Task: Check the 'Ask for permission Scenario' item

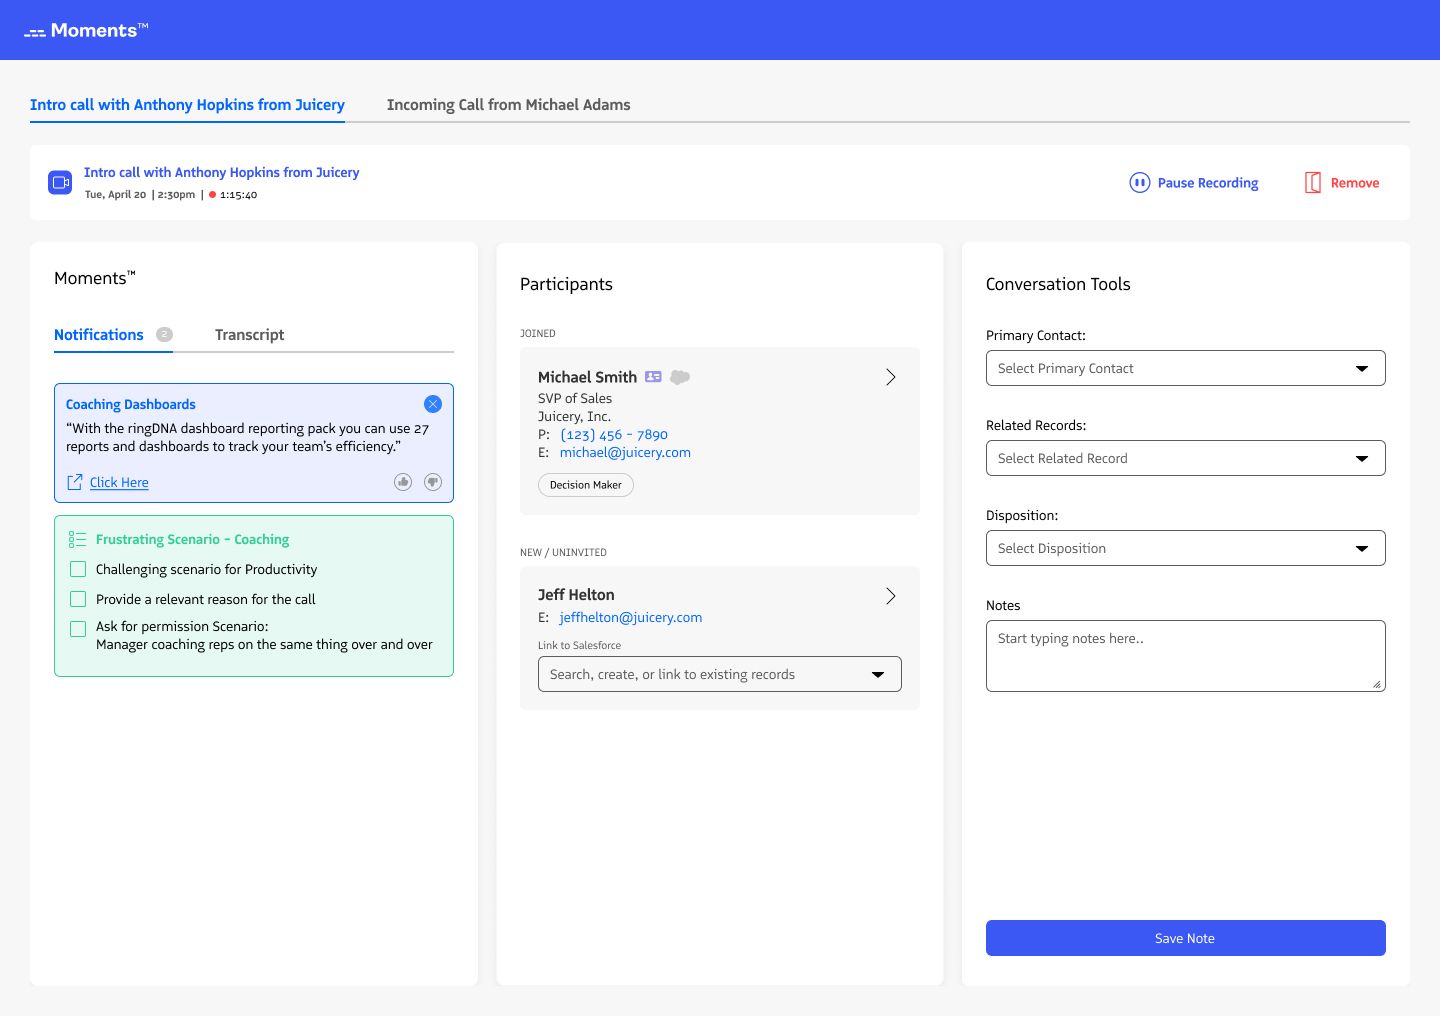Action: (x=78, y=629)
